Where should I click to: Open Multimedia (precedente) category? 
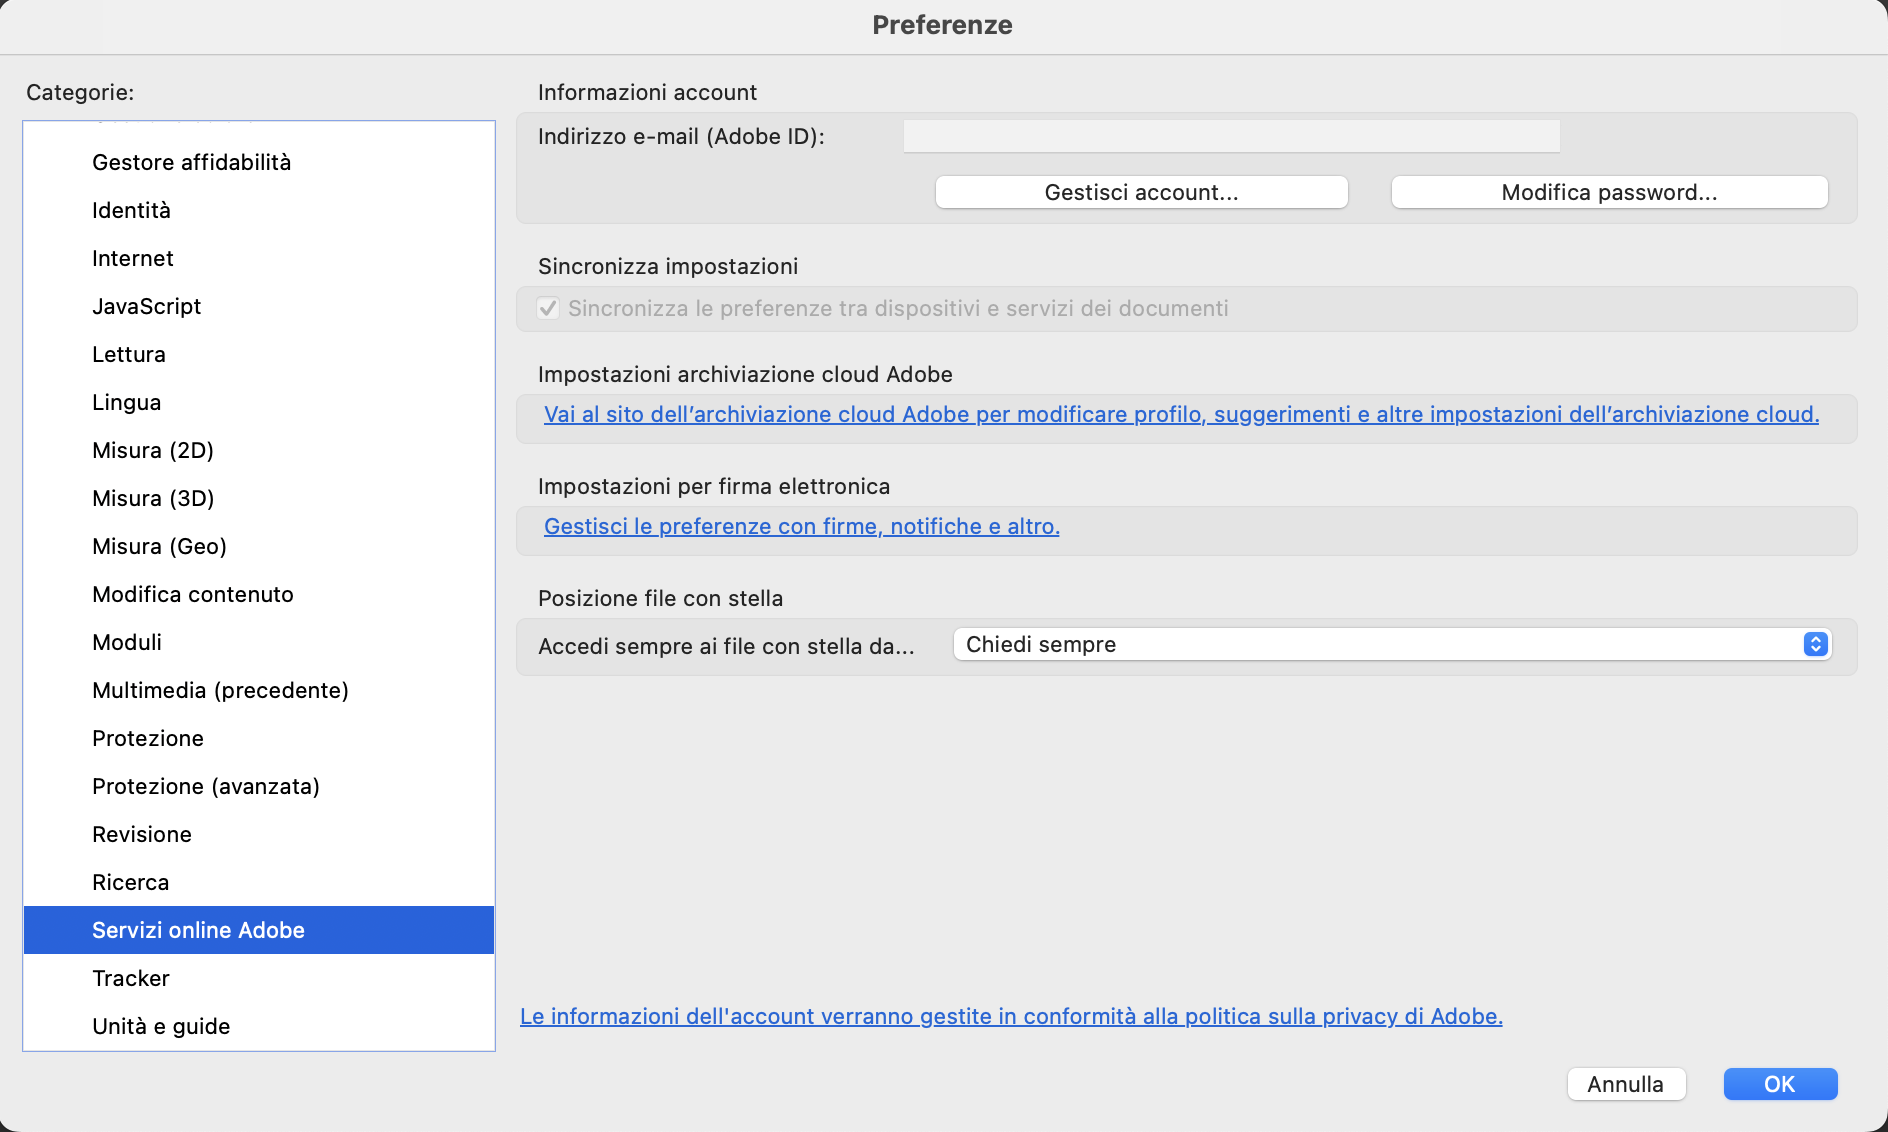(259, 690)
